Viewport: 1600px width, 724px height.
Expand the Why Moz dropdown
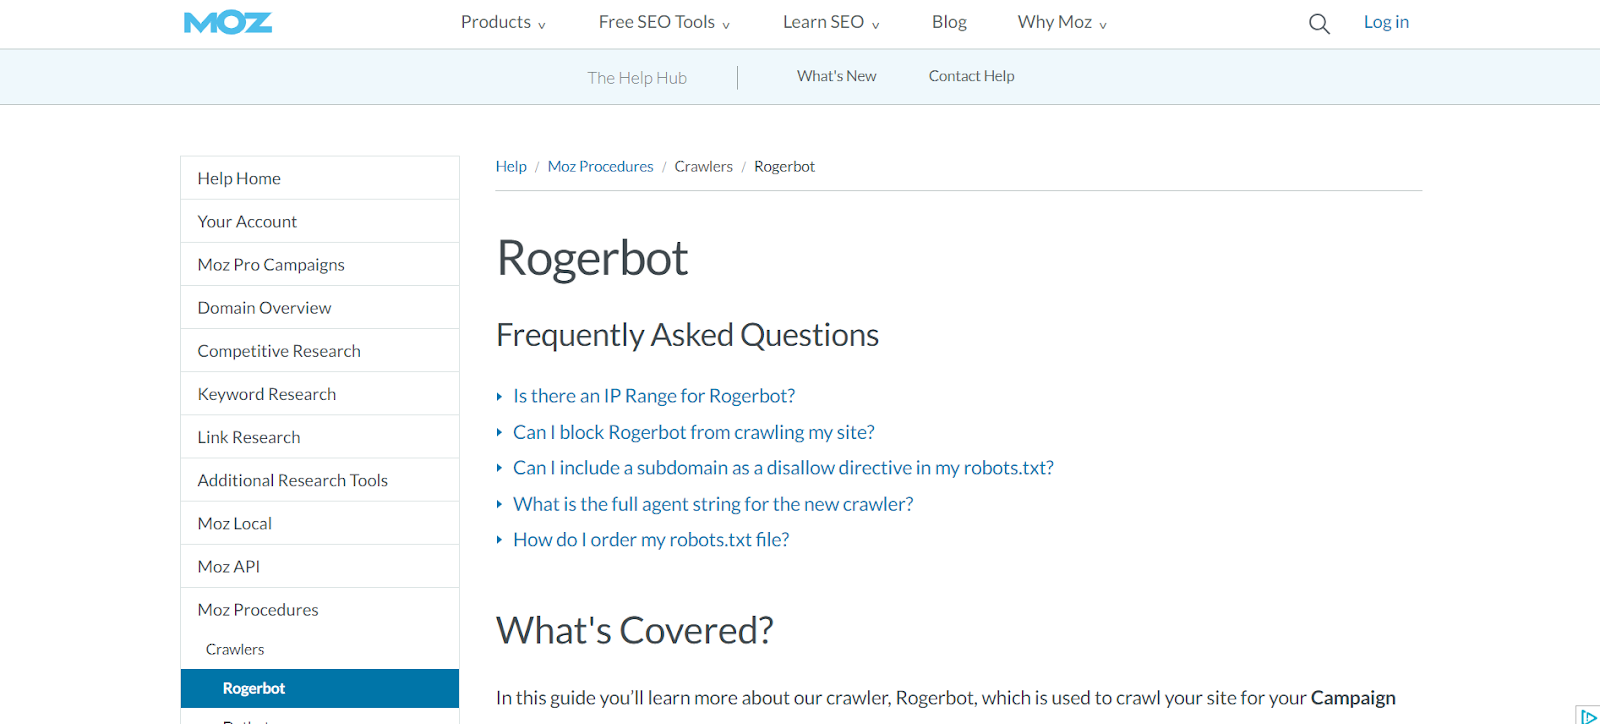click(1062, 22)
